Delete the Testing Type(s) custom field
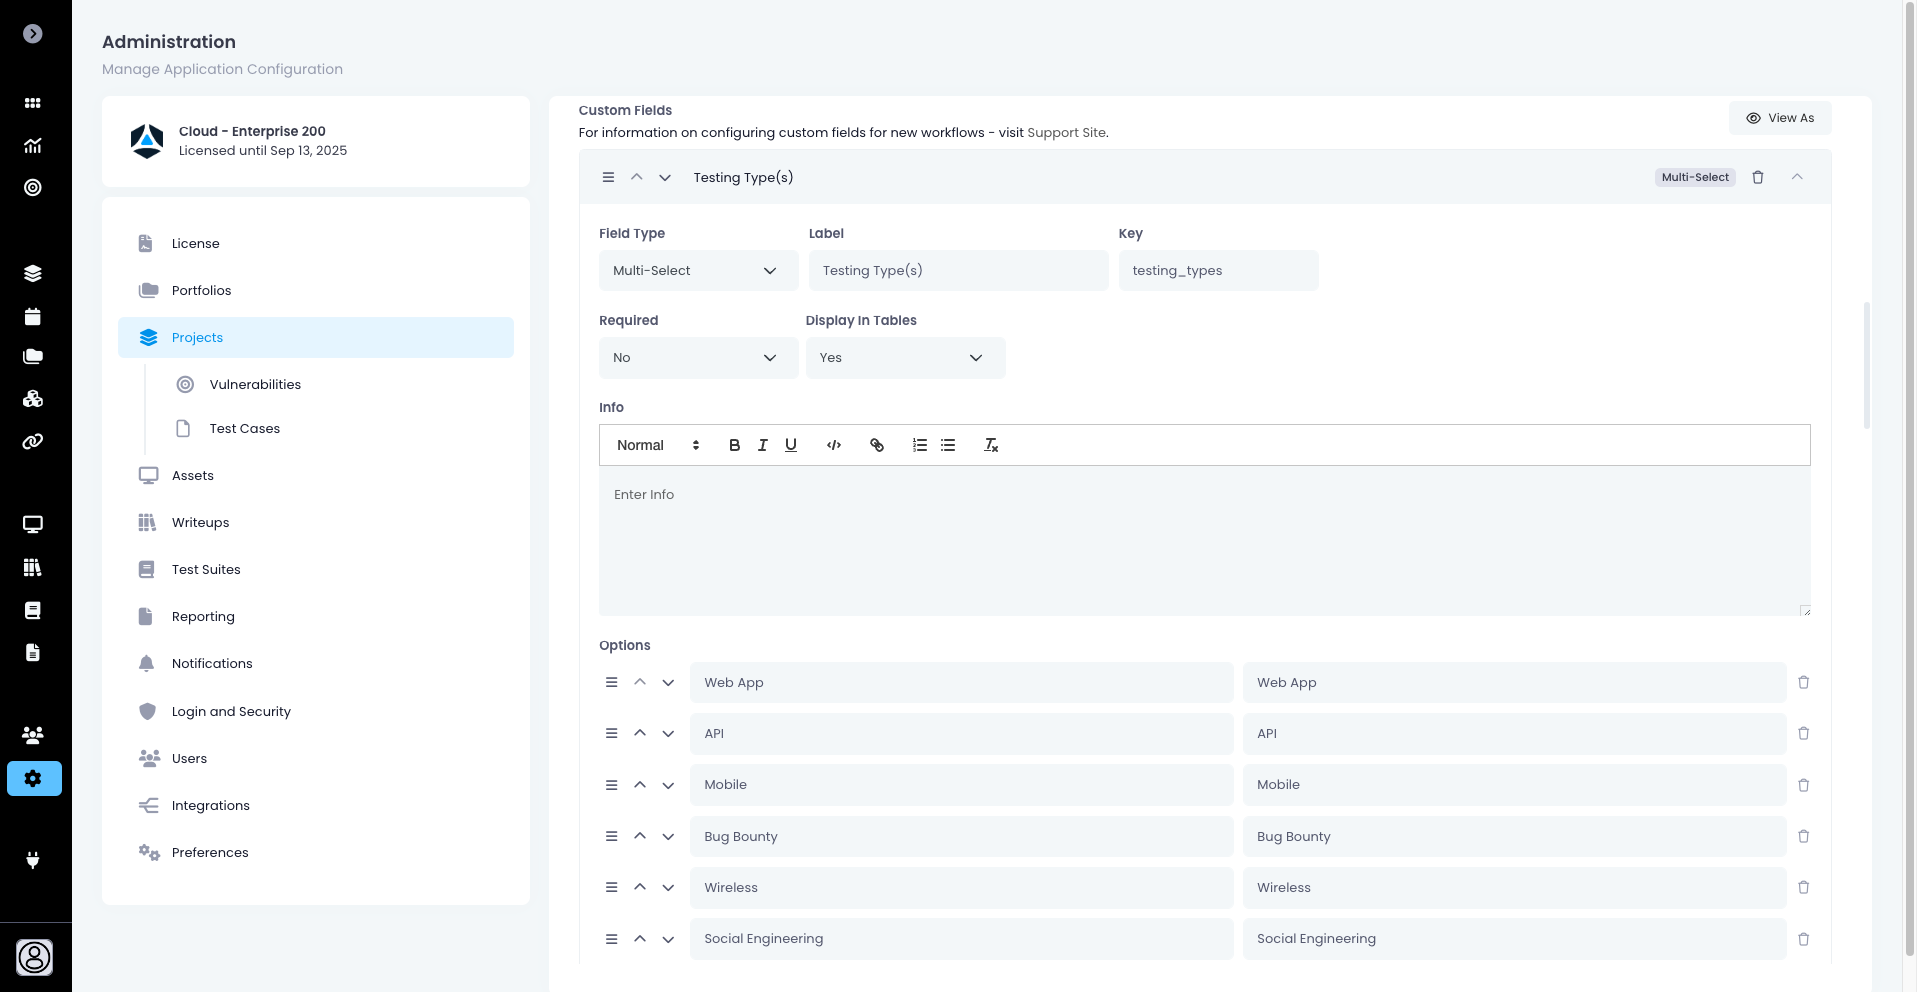Viewport: 1917px width, 992px height. tap(1757, 177)
